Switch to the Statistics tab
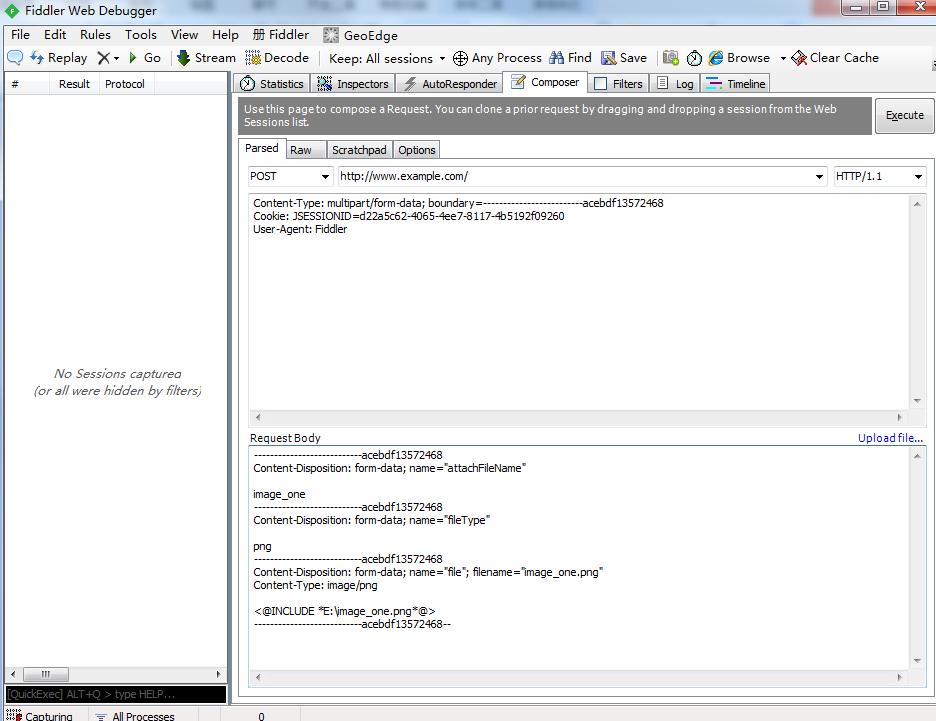This screenshot has width=936, height=721. point(272,84)
